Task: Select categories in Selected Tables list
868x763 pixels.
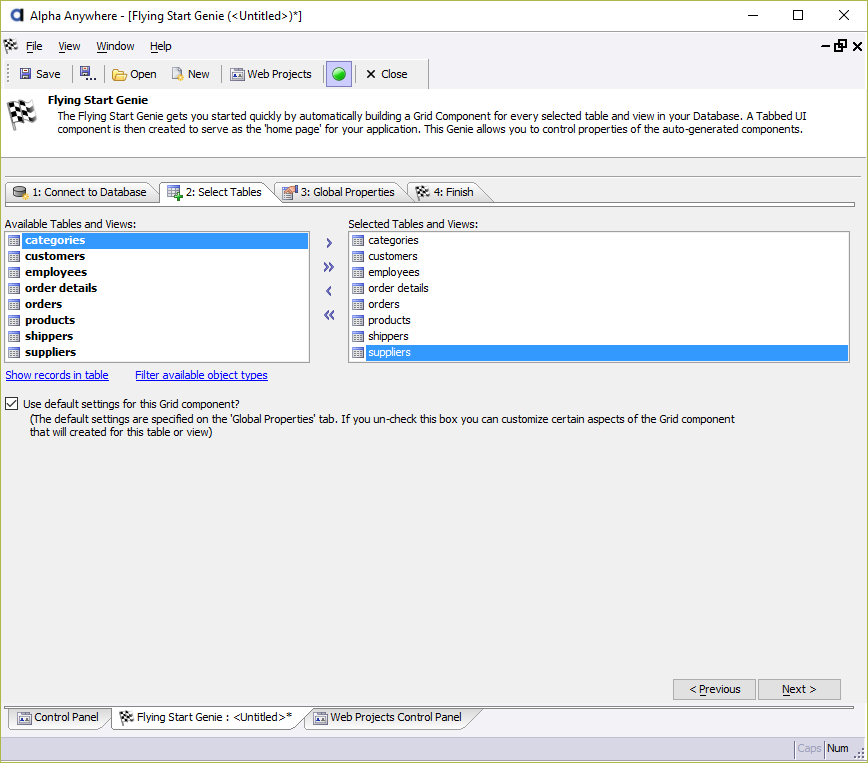Action: click(x=599, y=240)
